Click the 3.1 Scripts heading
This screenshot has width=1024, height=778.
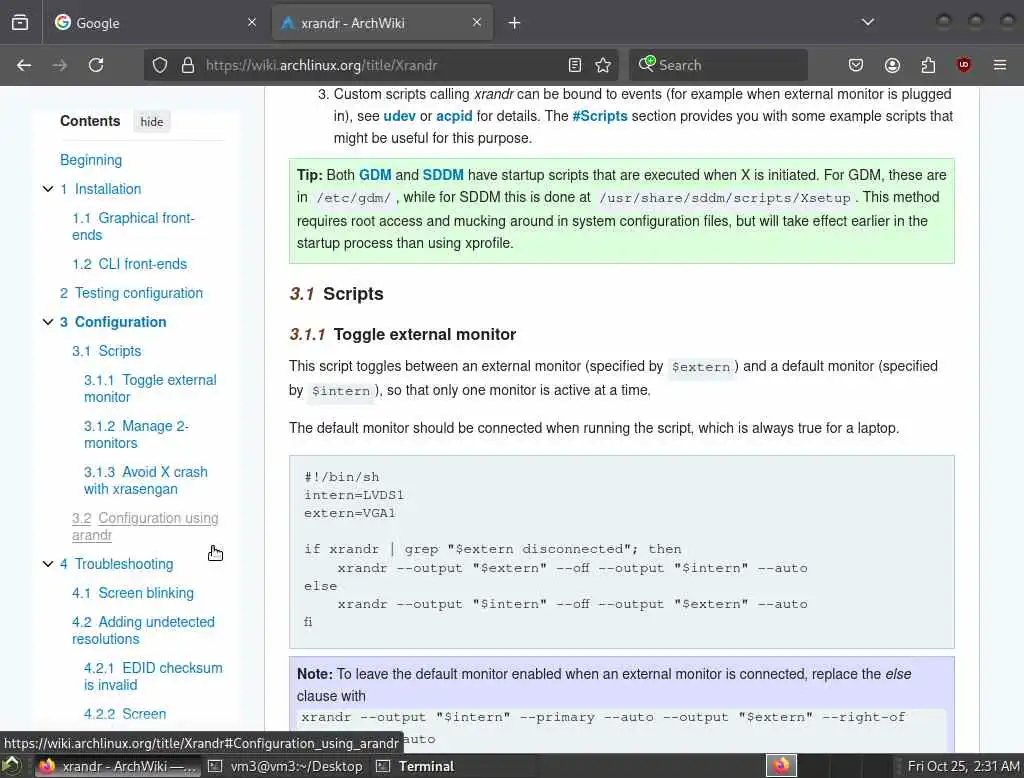coord(336,294)
